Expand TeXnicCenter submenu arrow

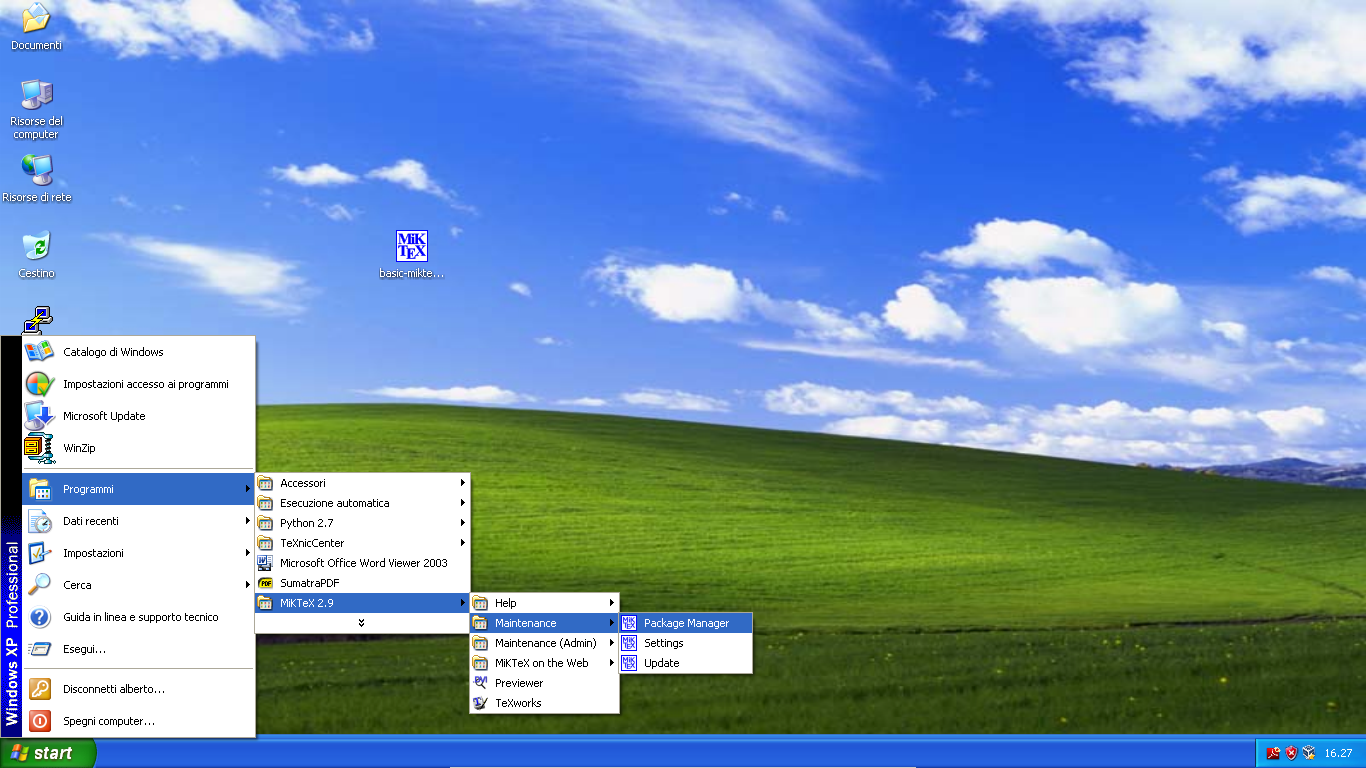(463, 543)
